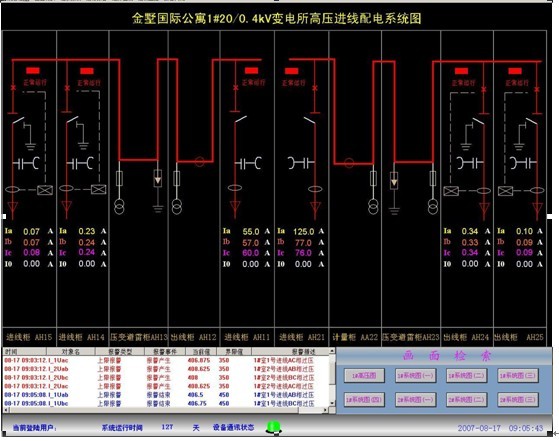Screen dimensions: 559x441
Task: Open the 2#系统图(三) screen
Action: (517, 399)
